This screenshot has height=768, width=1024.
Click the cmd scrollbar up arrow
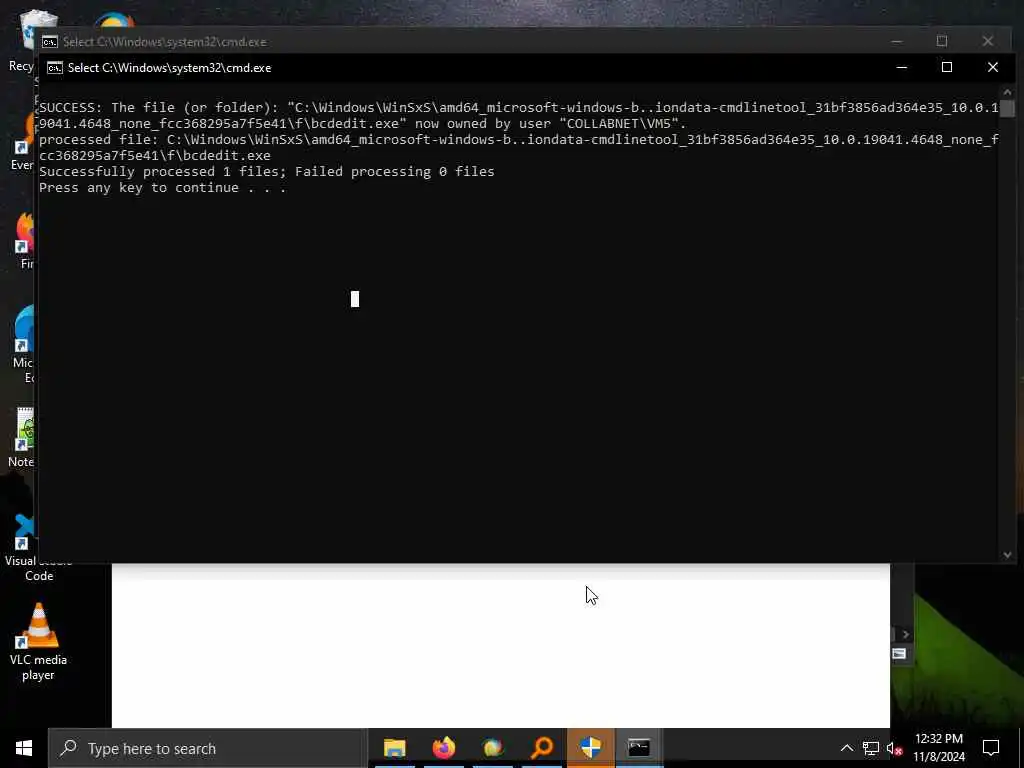click(x=1007, y=92)
